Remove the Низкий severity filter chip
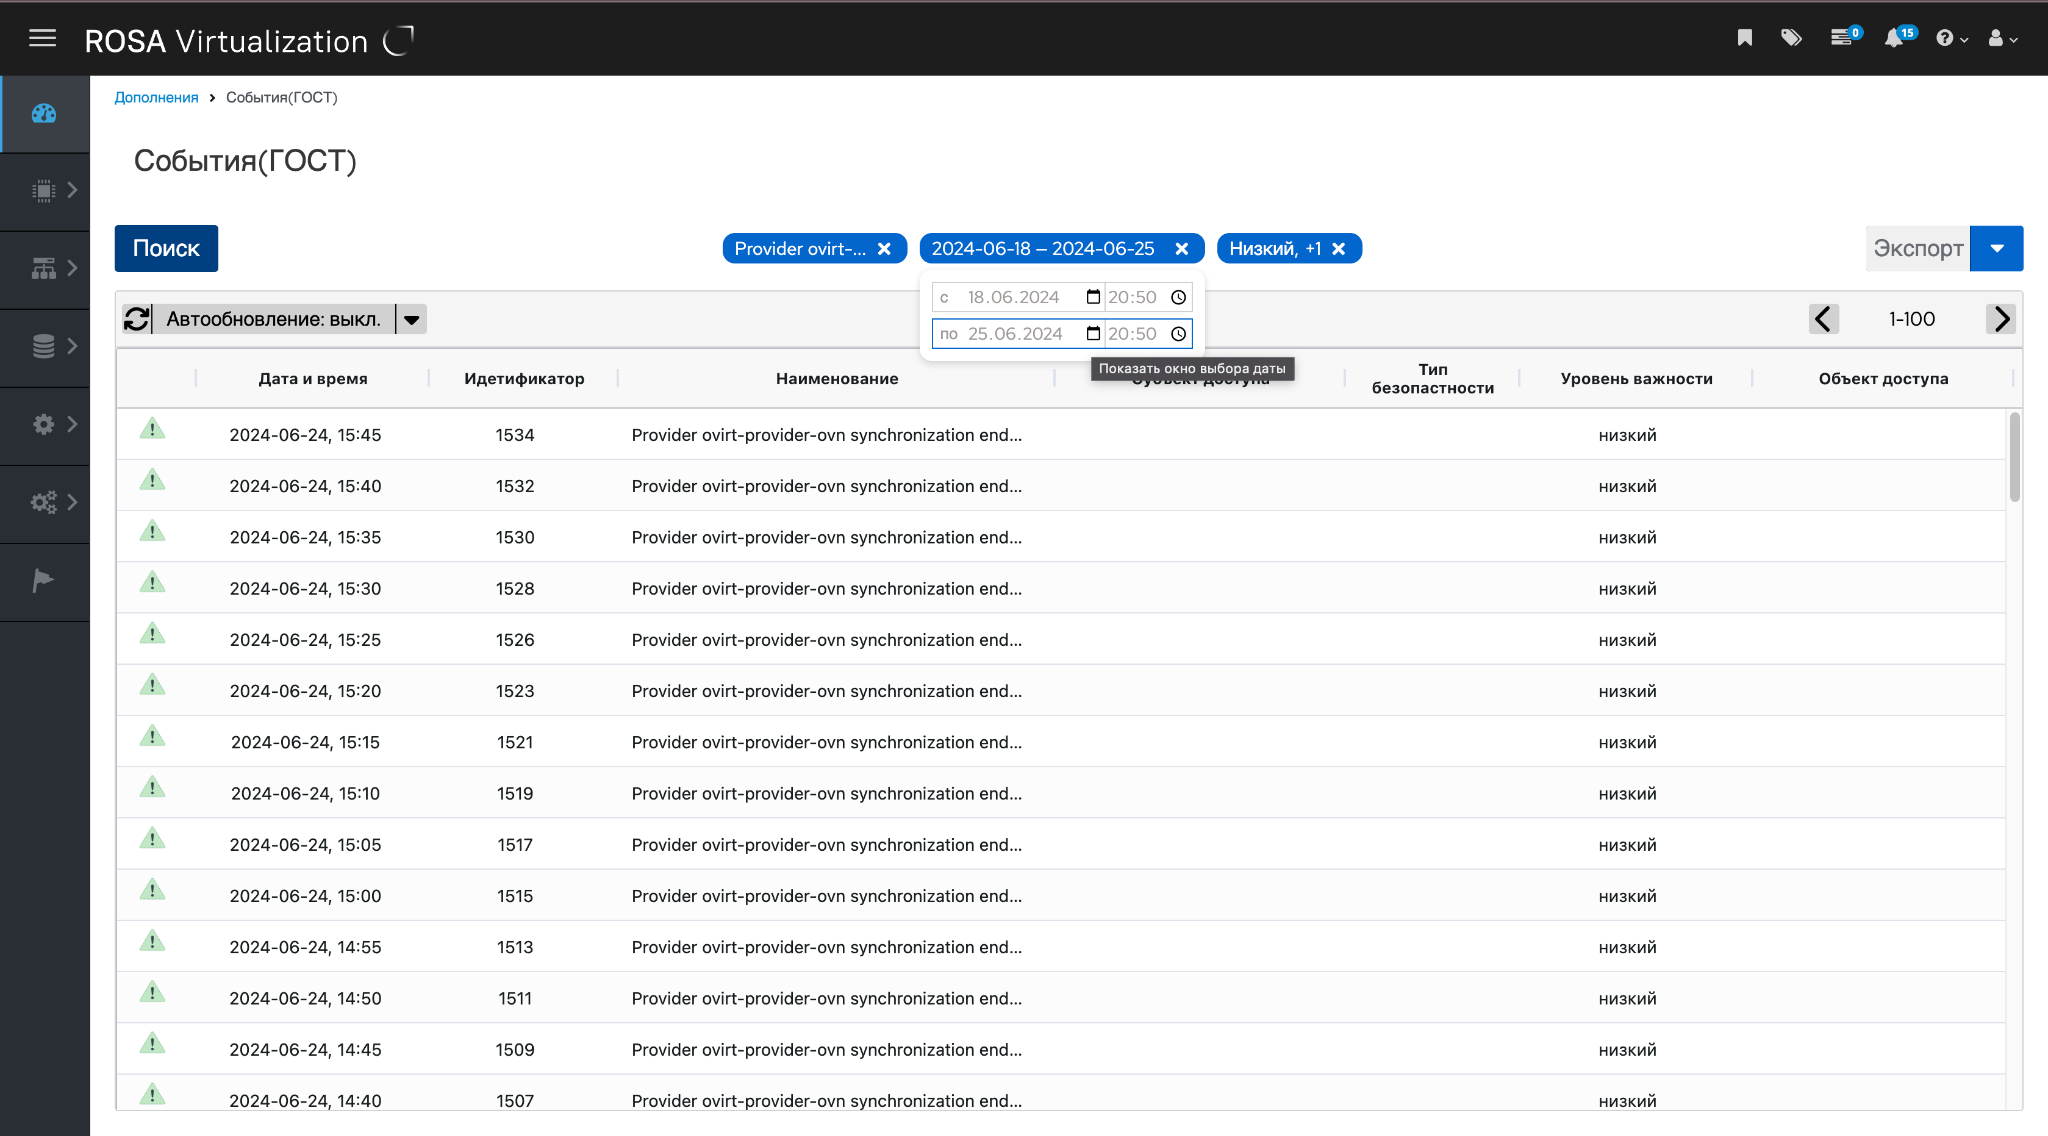The height and width of the screenshot is (1136, 2048). point(1339,249)
